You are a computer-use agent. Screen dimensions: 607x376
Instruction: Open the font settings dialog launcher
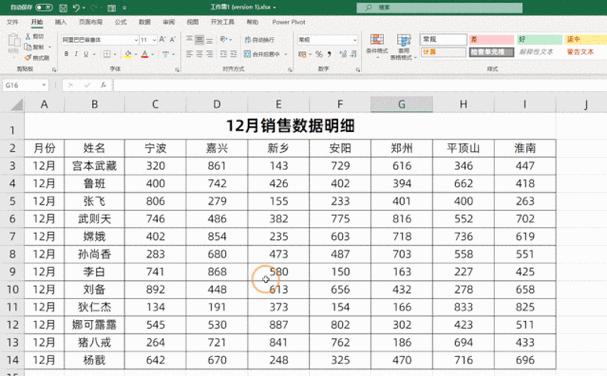(177, 70)
